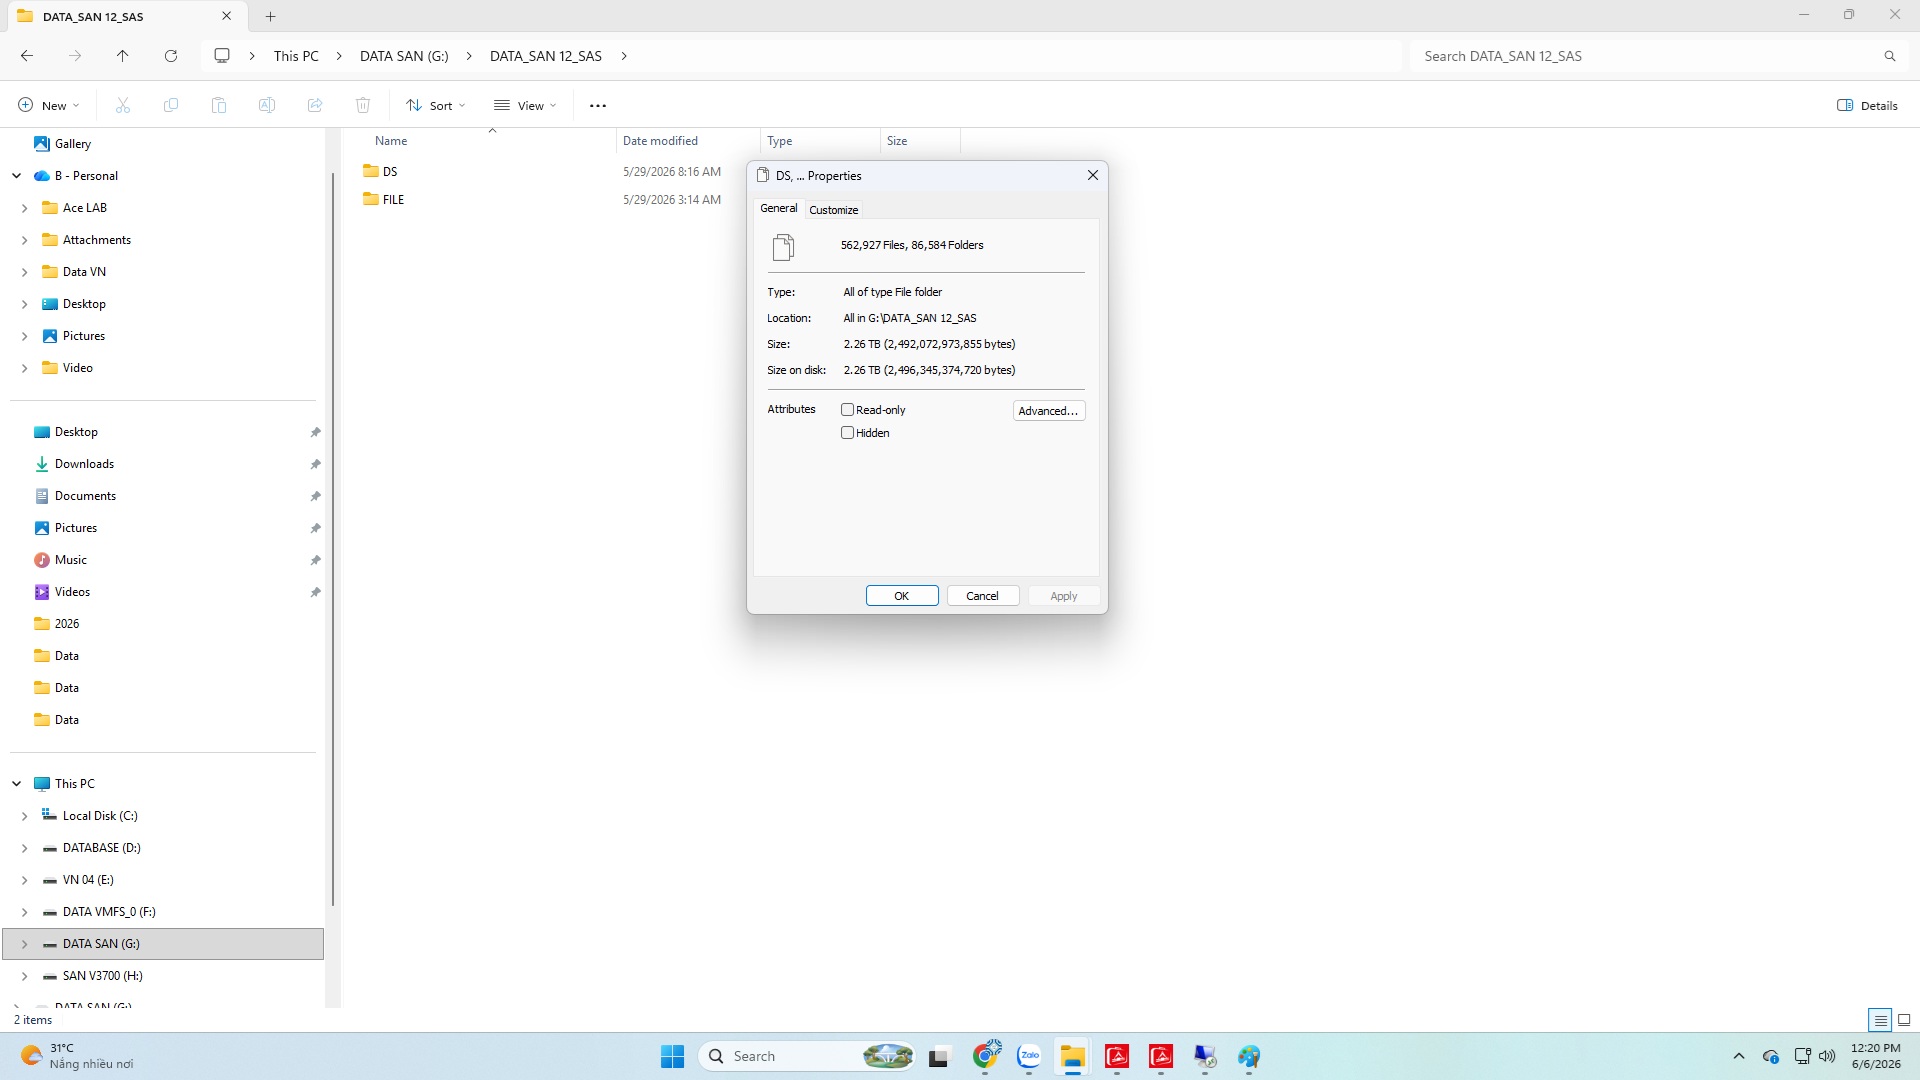
Task: Toggle the Read-only checkbox
Action: coord(848,410)
